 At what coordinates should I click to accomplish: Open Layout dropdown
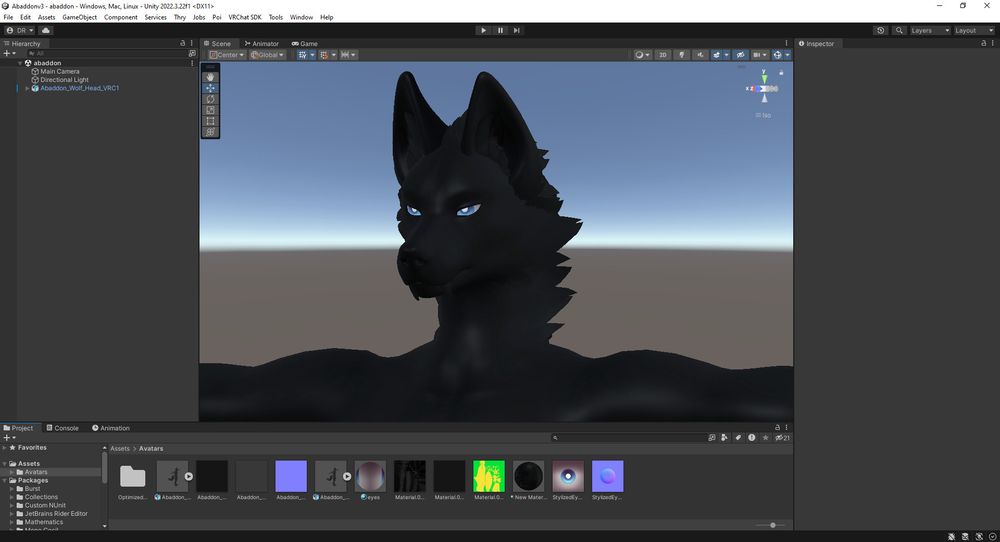974,30
